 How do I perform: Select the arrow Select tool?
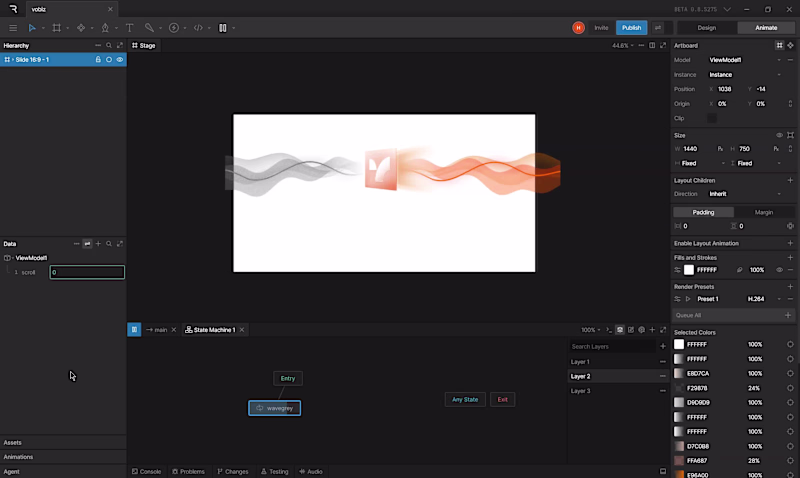tap(32, 28)
